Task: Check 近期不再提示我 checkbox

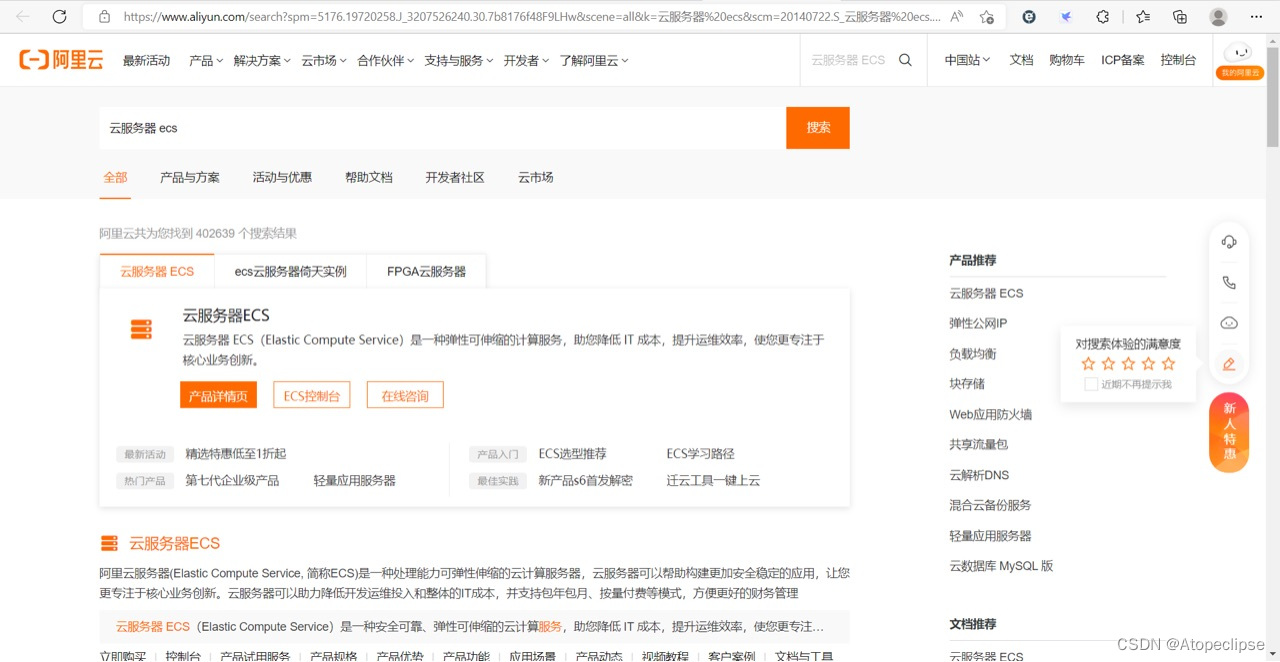Action: [x=1091, y=384]
